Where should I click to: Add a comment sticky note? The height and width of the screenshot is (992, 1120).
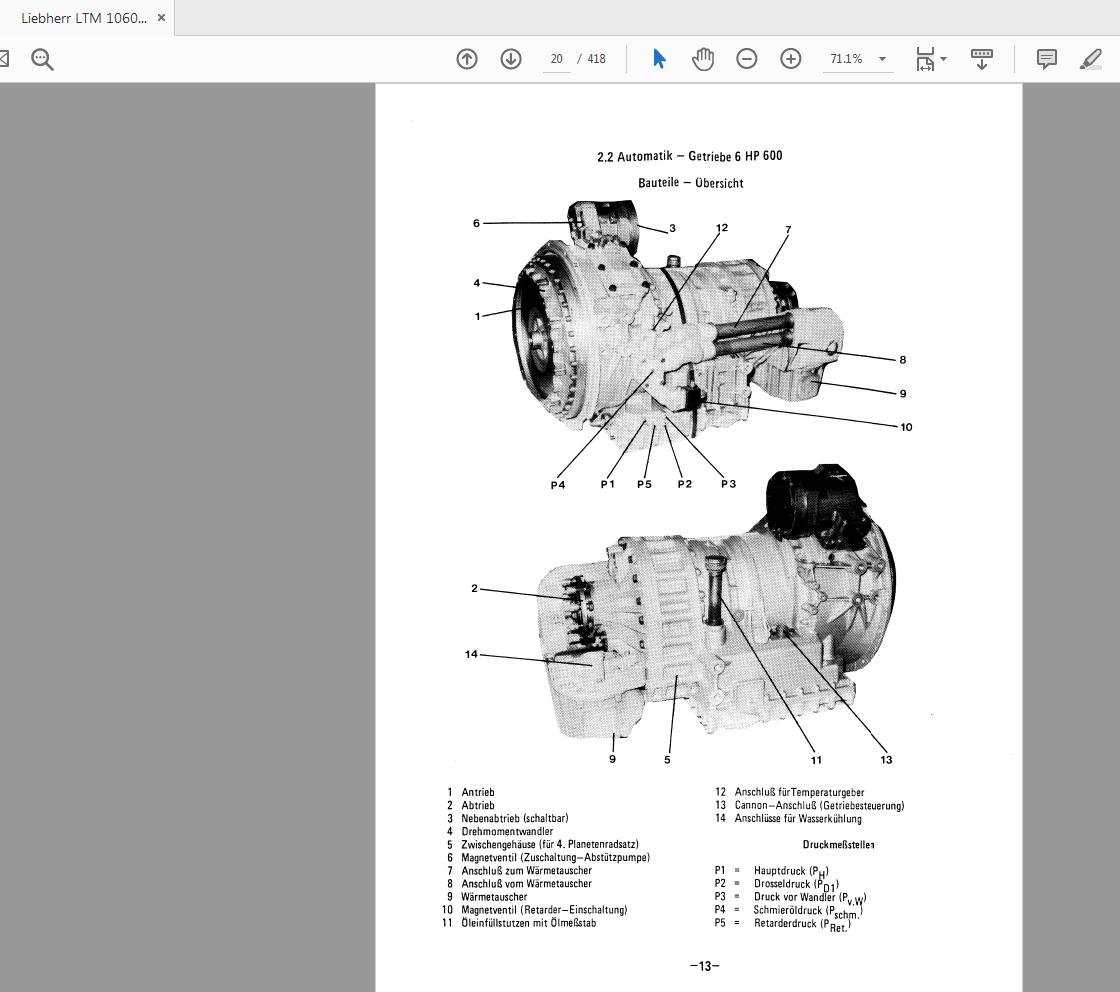tap(1046, 59)
